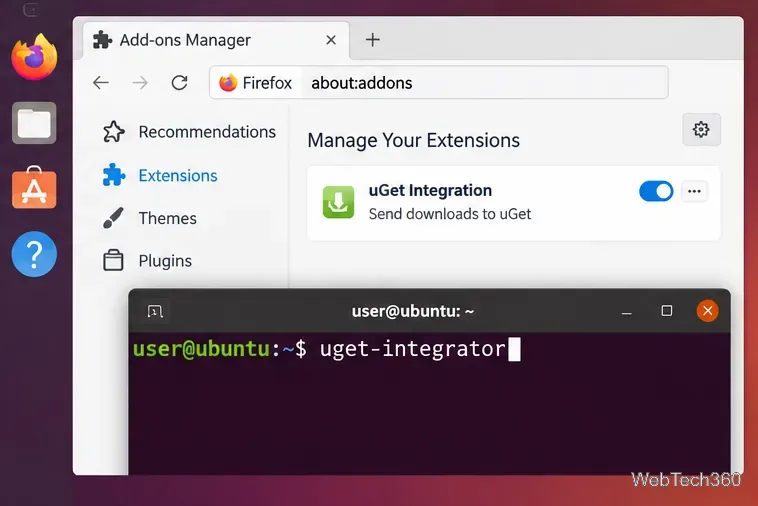Screen dimensions: 758x506
Task: Go back in Firefox
Action: click(101, 83)
